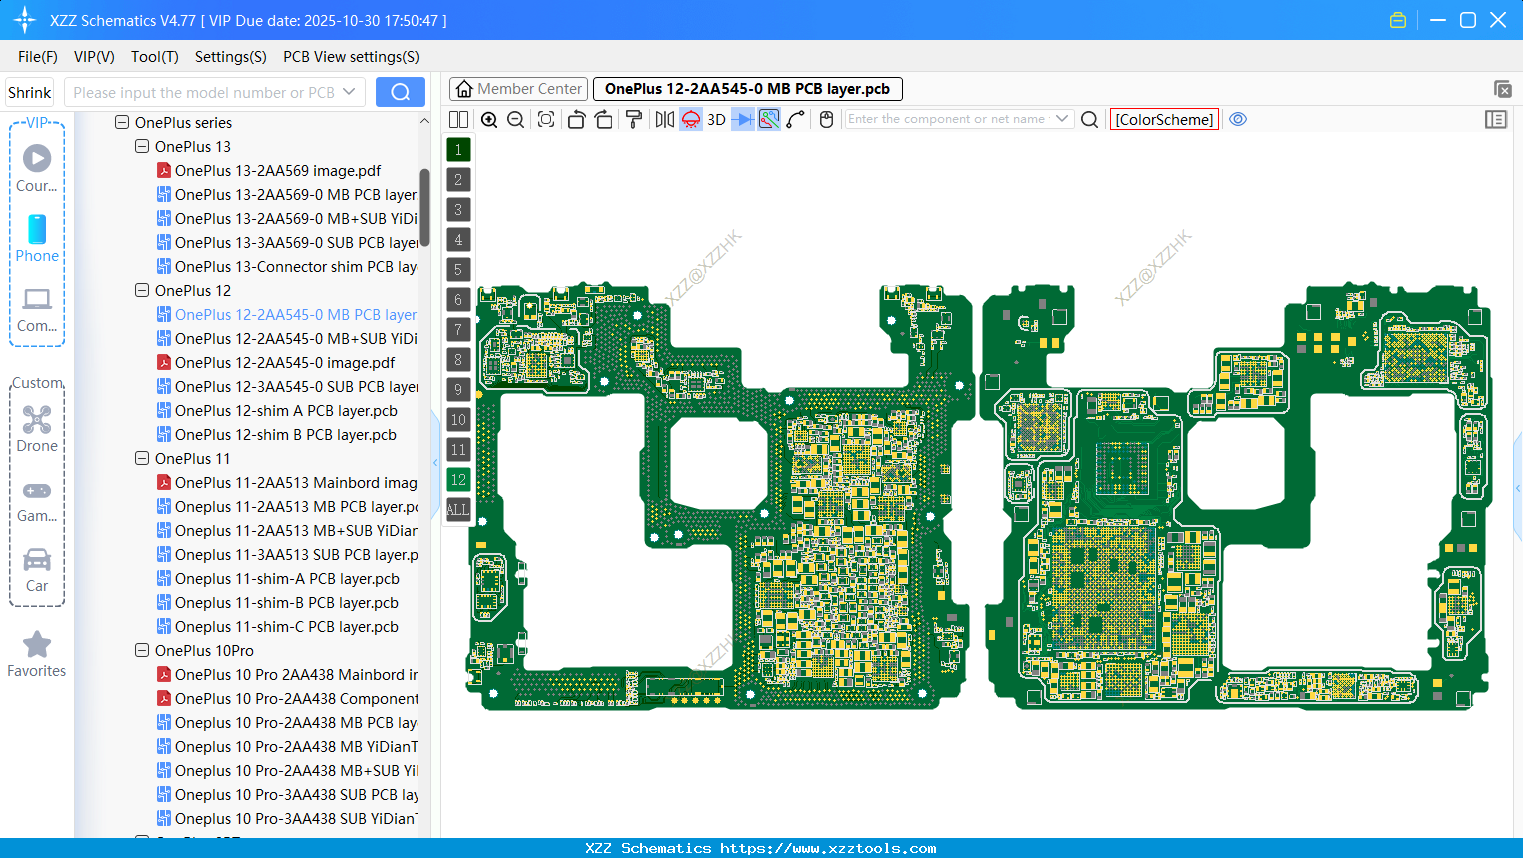Screen dimensions: 1523x858
Task: Click the Shrink button
Action: [x=29, y=91]
